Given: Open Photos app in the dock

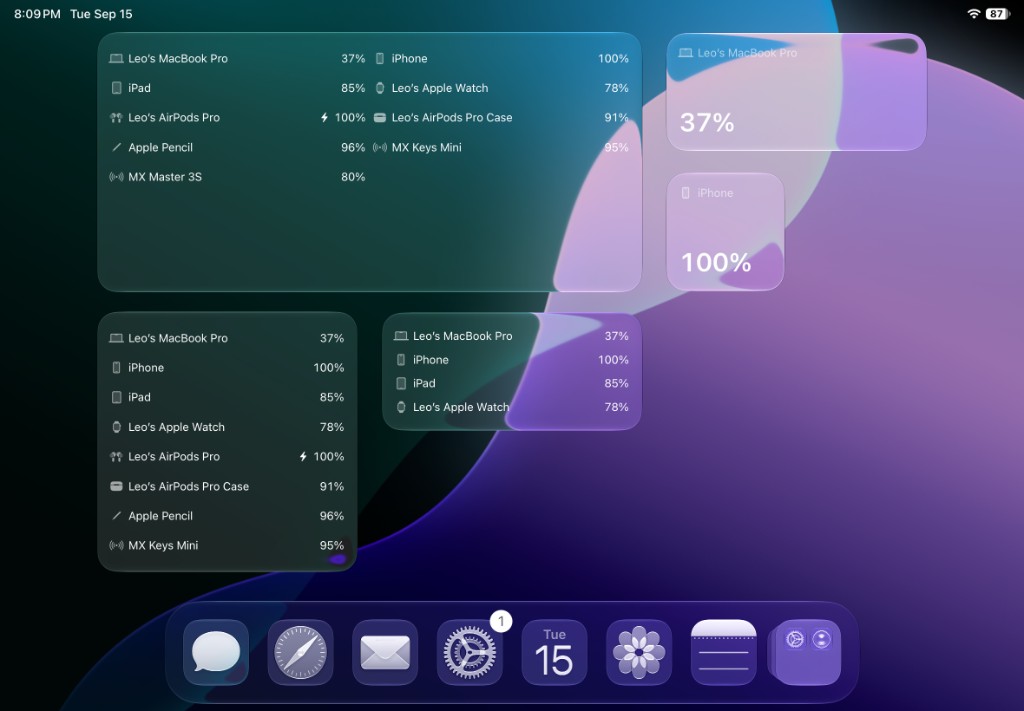Looking at the screenshot, I should pyautogui.click(x=639, y=652).
